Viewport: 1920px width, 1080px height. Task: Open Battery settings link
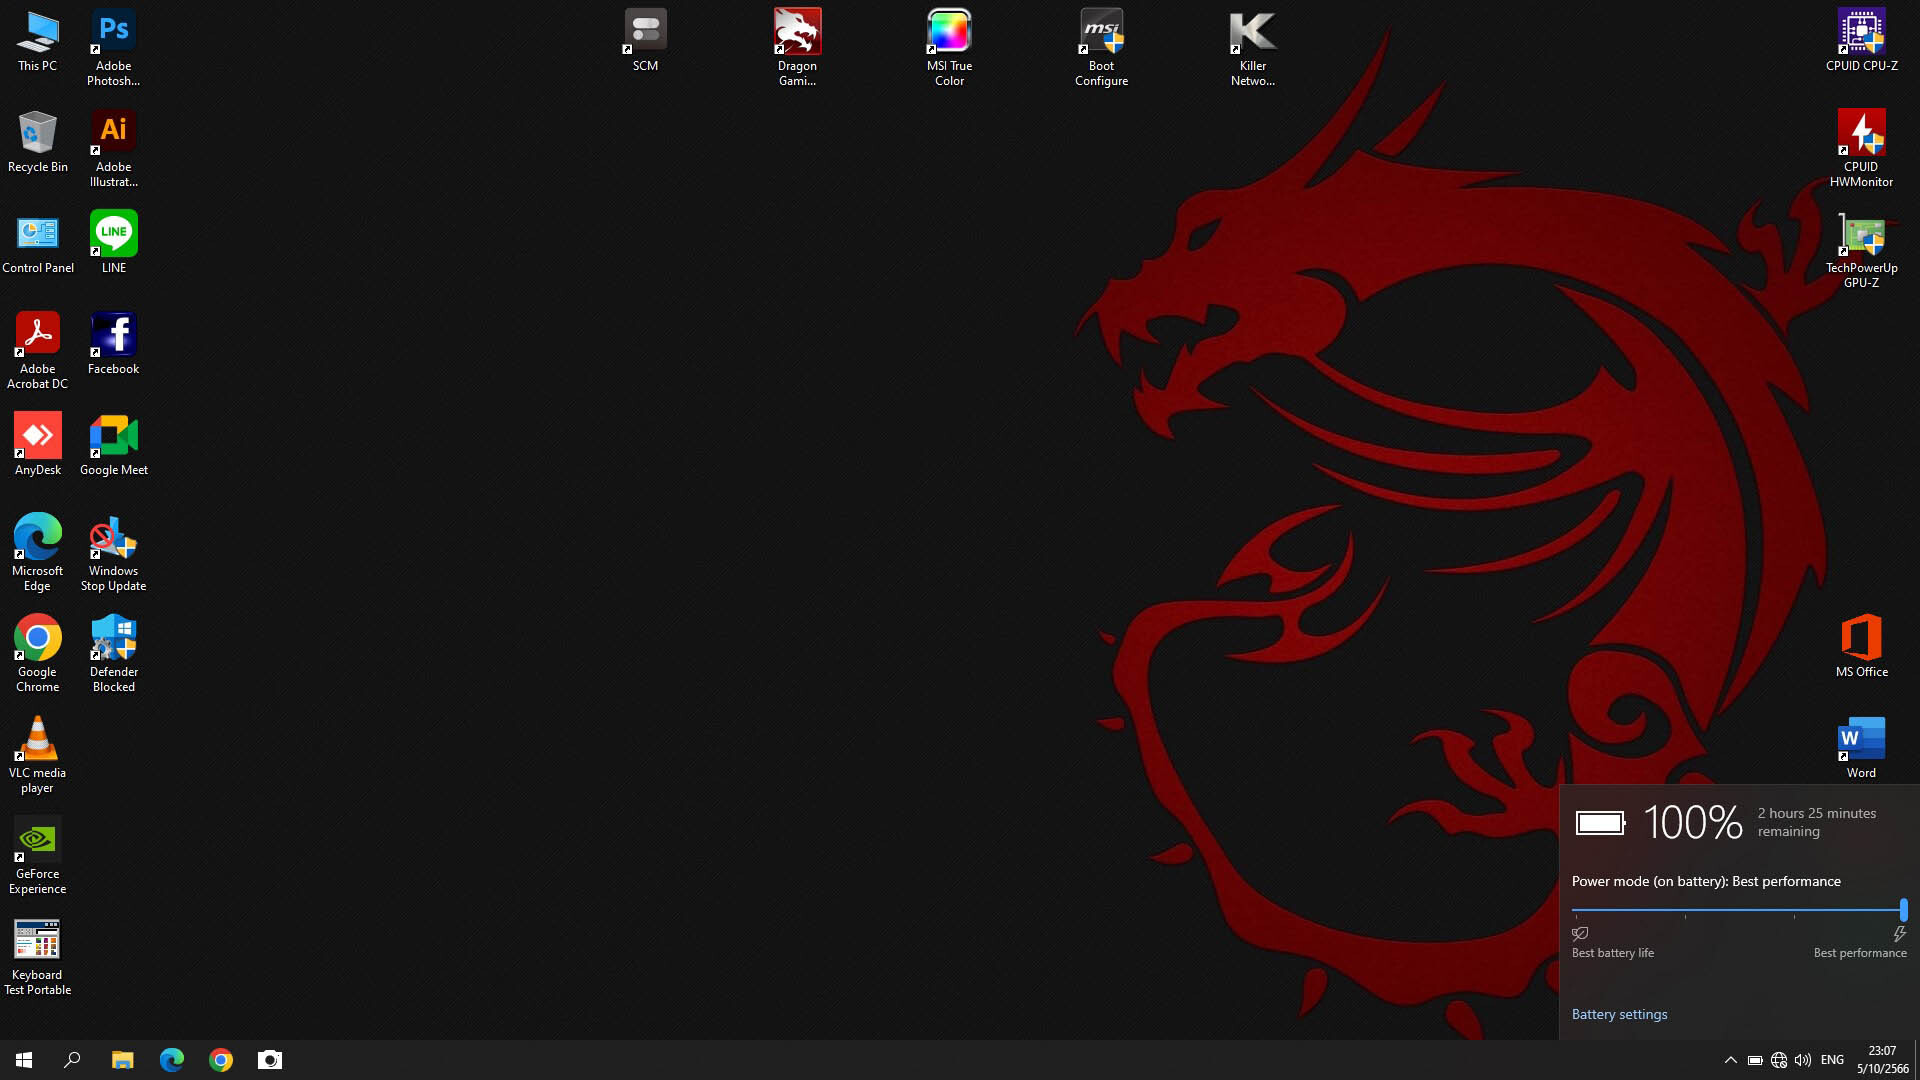point(1619,1014)
